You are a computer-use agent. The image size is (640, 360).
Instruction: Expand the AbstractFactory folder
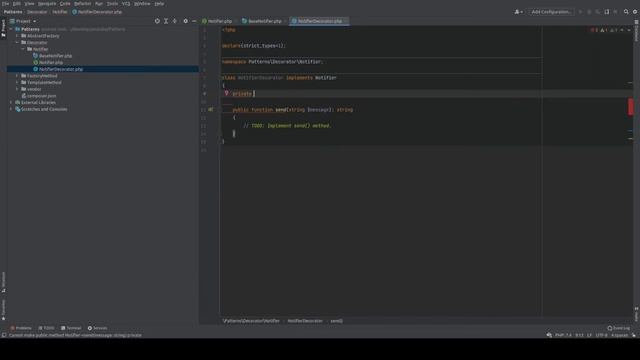pos(17,36)
